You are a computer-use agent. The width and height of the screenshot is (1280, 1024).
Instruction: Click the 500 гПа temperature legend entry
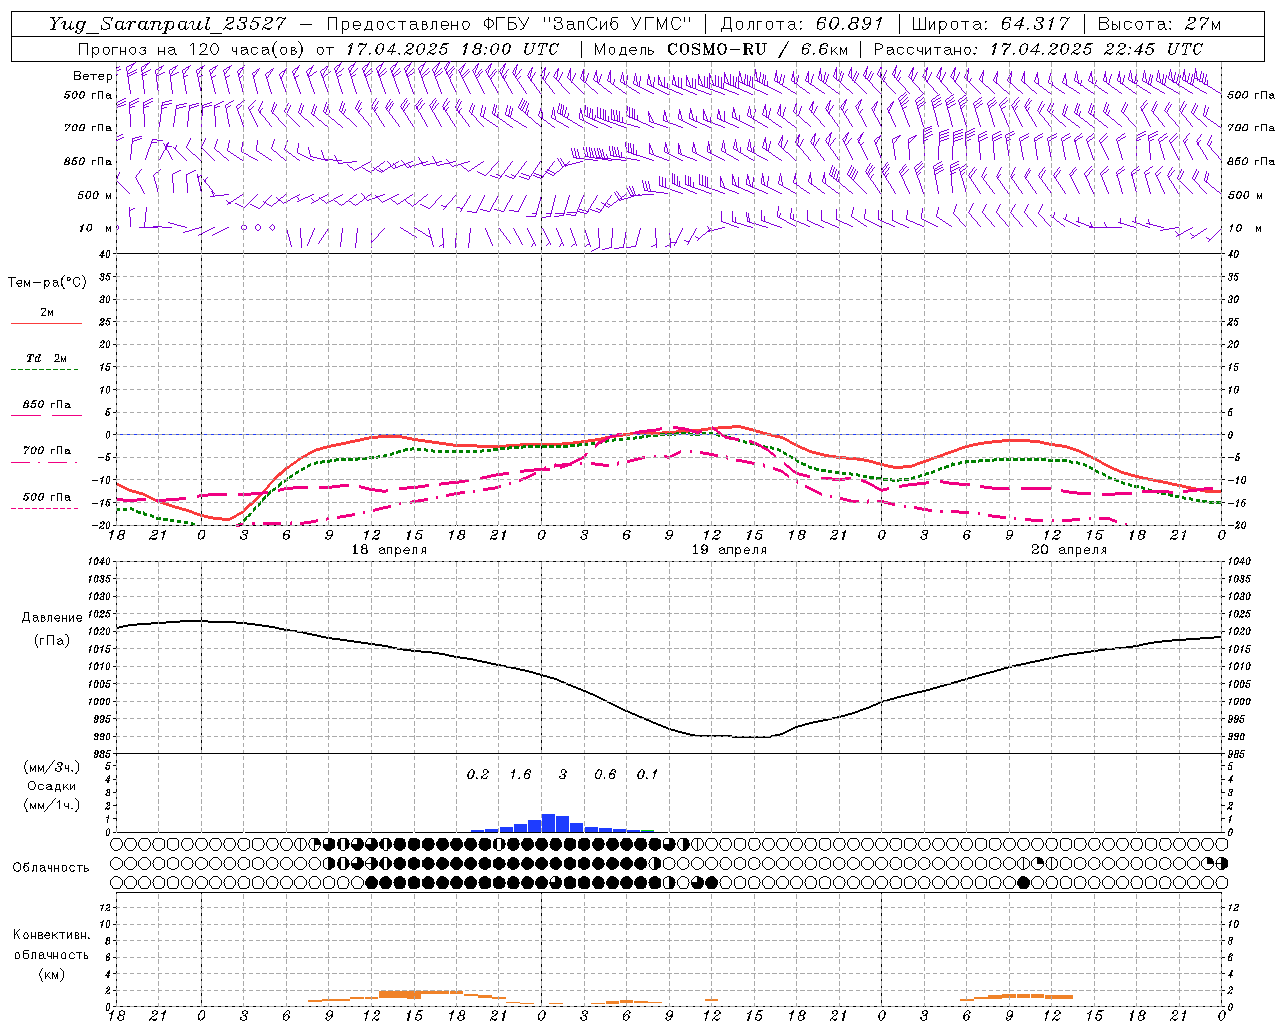tap(46, 497)
